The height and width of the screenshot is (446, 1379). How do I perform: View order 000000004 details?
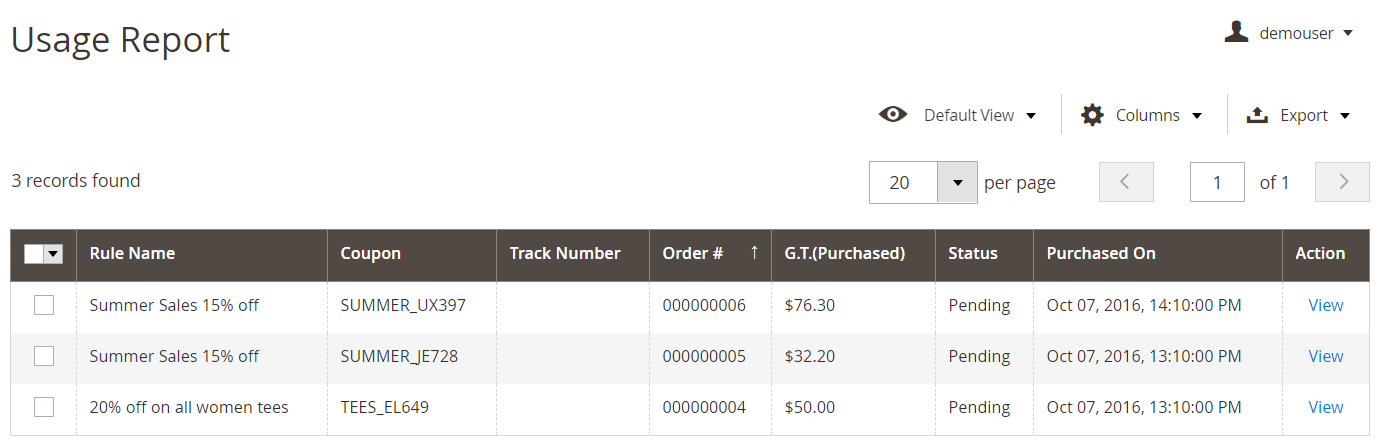1325,407
